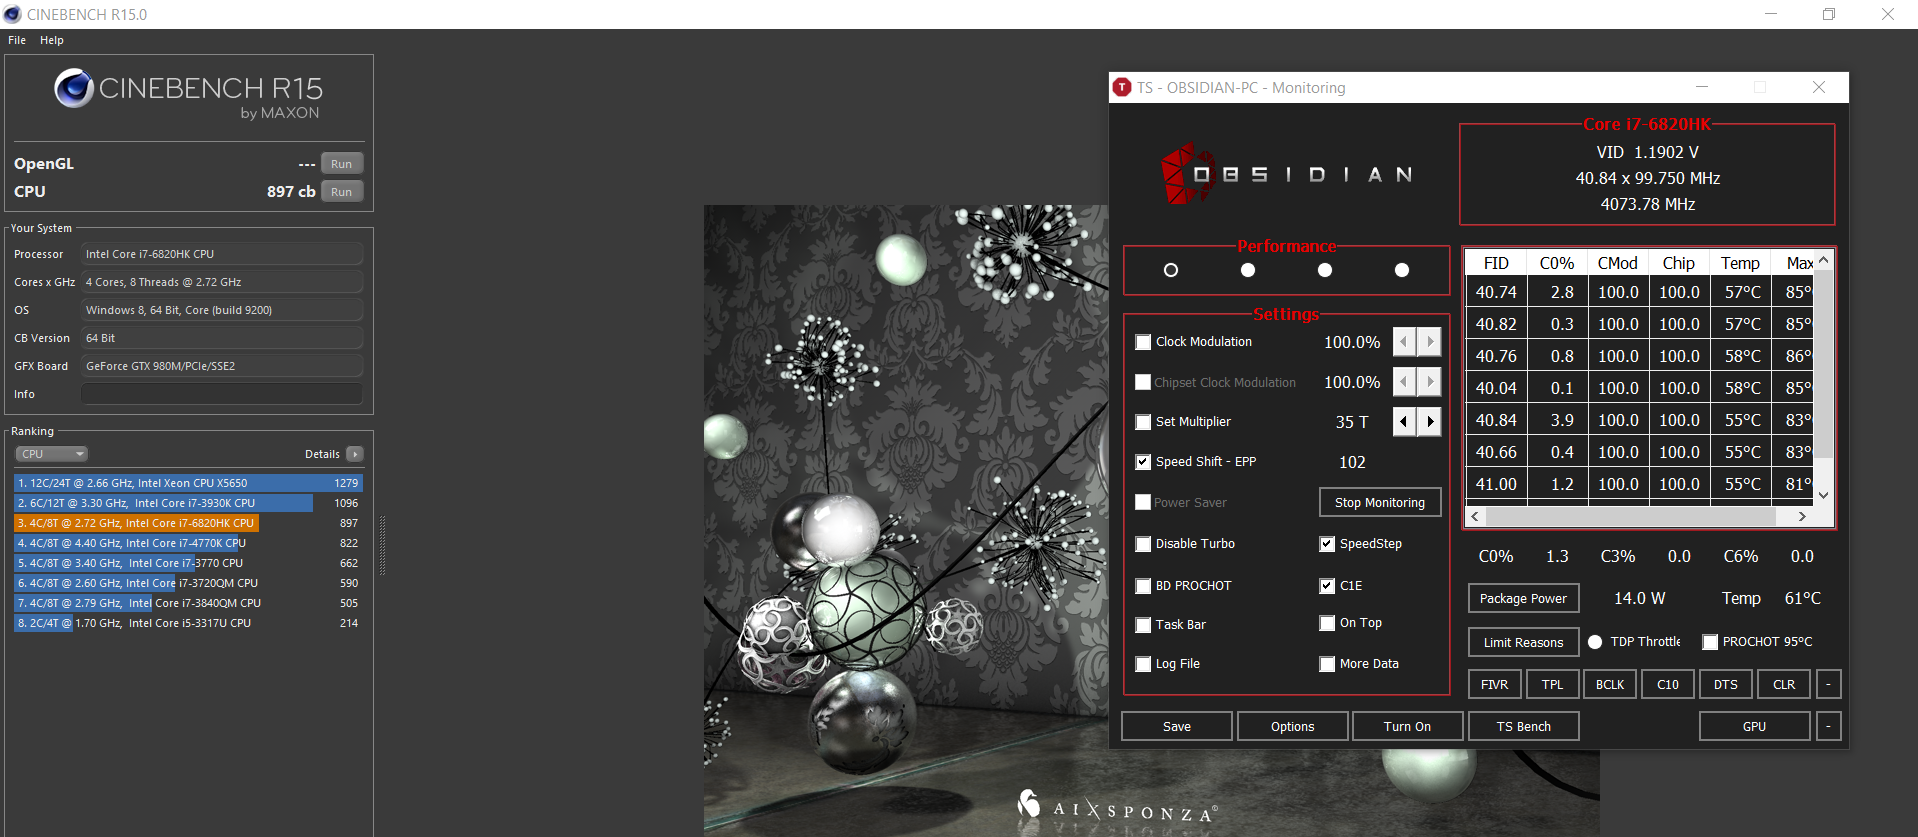1918x837 pixels.
Task: Expand ranking Details arrow
Action: (x=355, y=454)
